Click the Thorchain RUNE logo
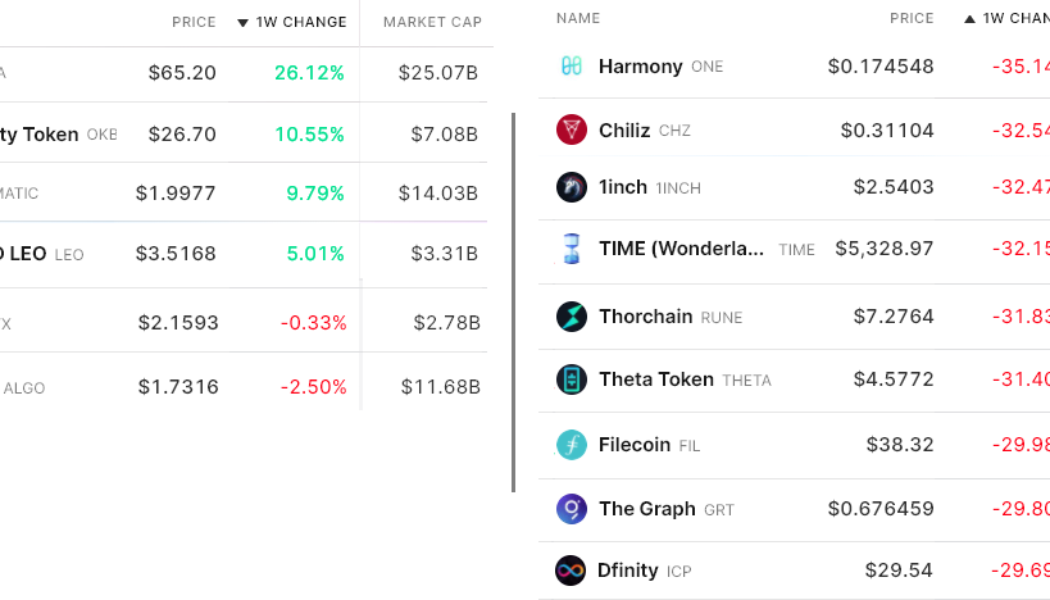This screenshot has width=1050, height=600. coord(571,316)
